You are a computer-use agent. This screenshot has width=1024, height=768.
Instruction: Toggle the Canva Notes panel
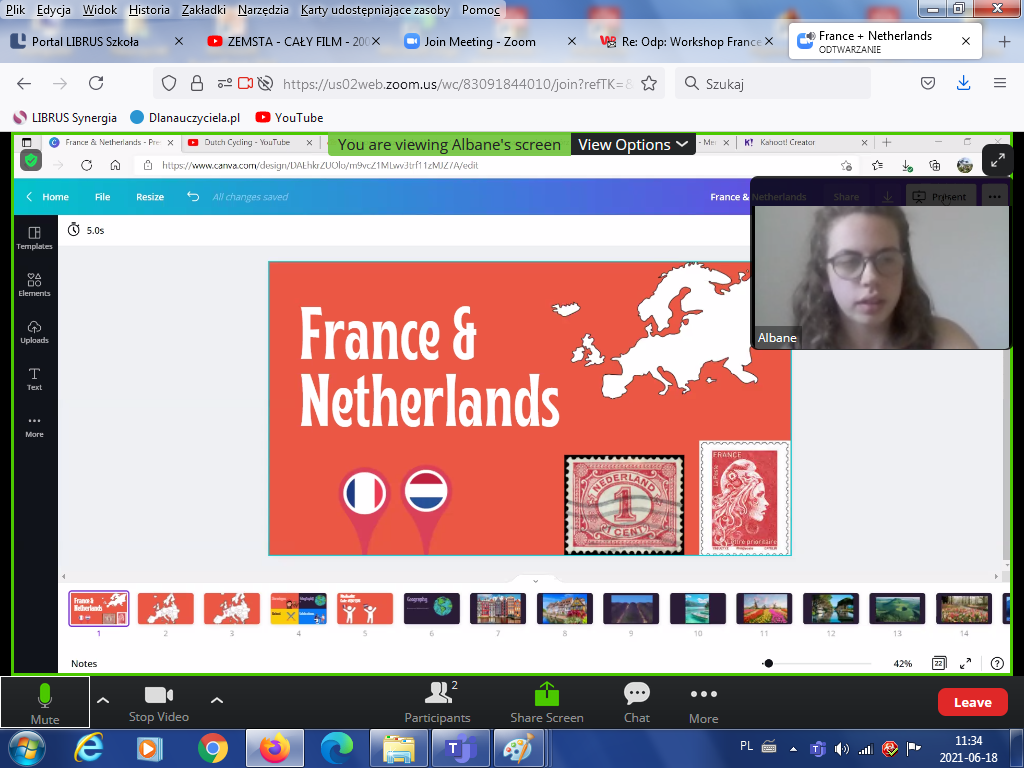point(84,664)
